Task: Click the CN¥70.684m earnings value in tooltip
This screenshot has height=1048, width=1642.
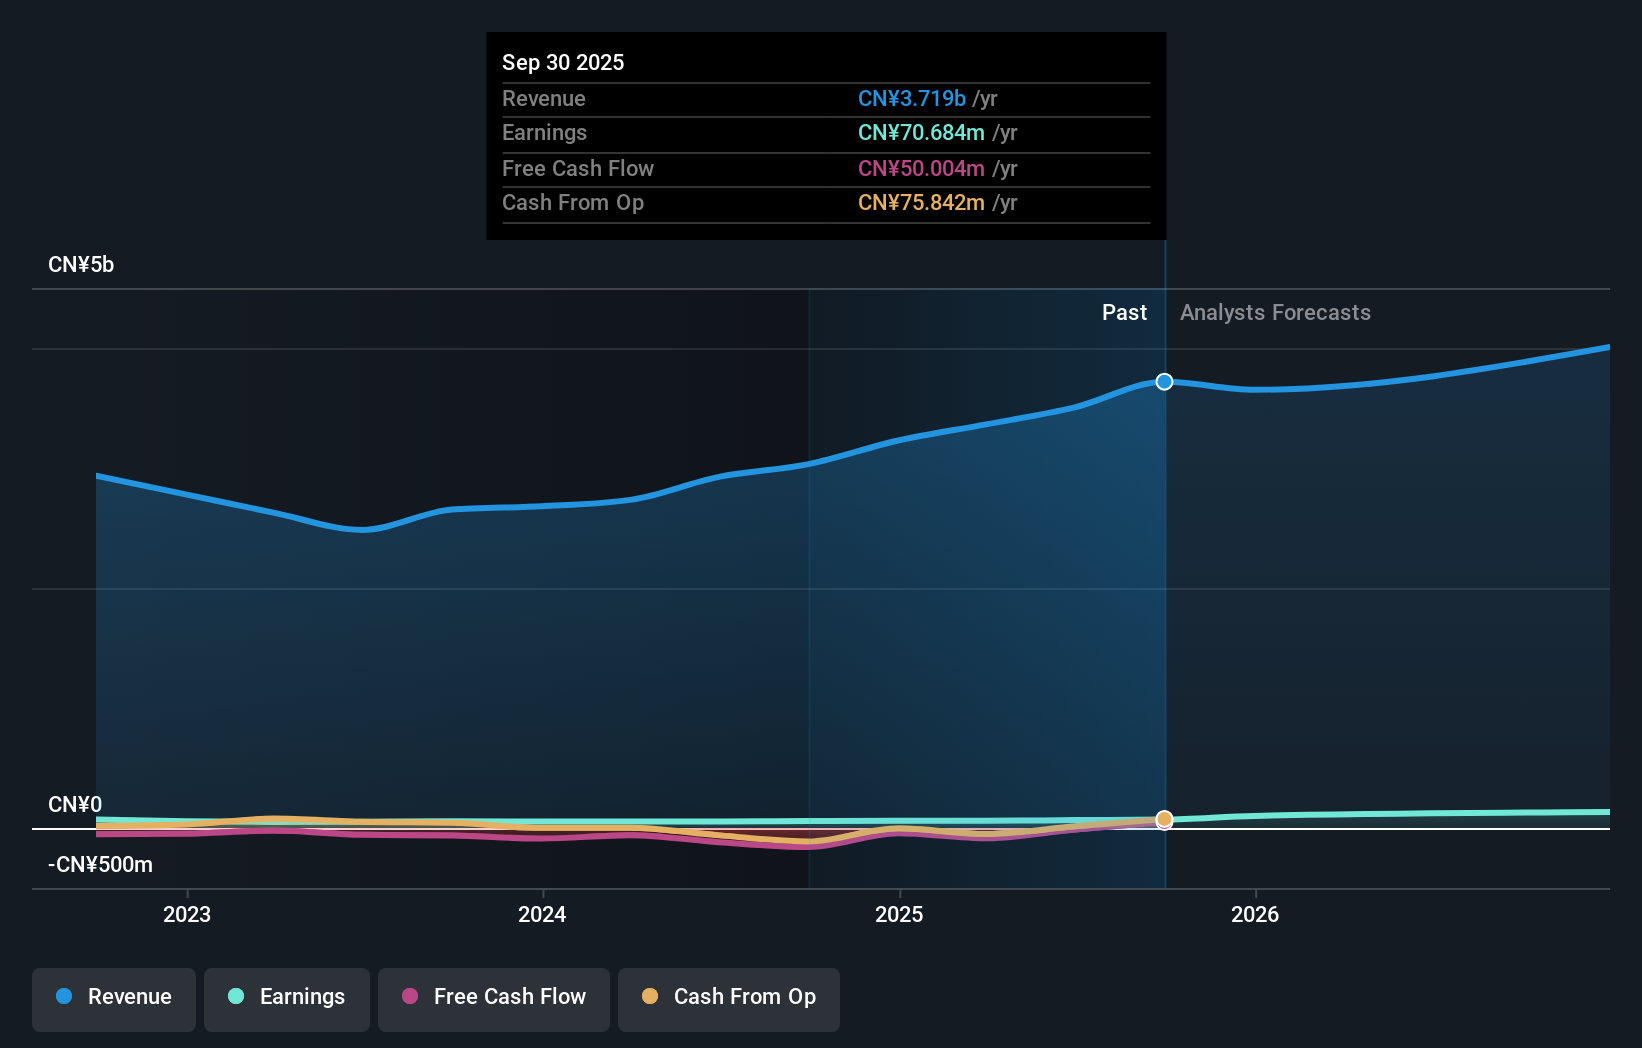Action: [920, 133]
